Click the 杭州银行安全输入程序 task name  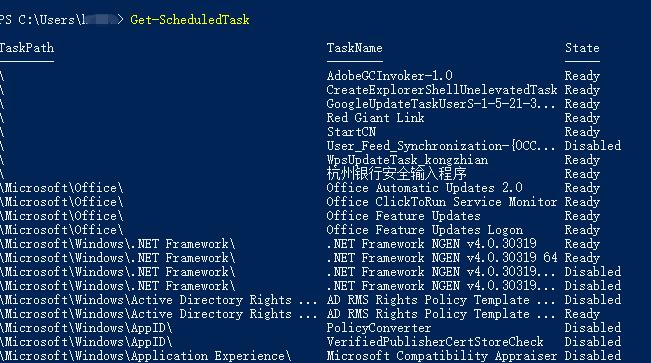tap(396, 174)
